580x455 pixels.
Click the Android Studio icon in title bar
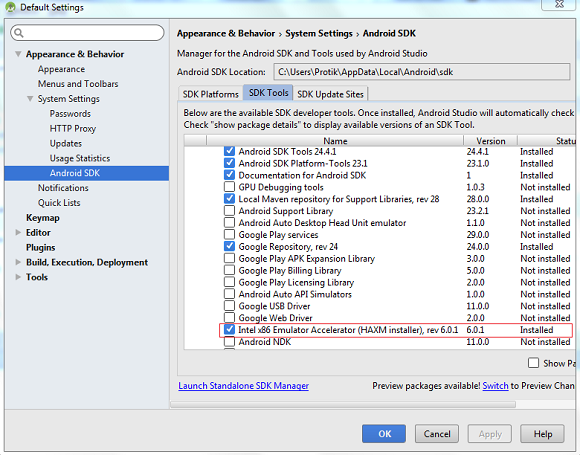click(x=10, y=7)
